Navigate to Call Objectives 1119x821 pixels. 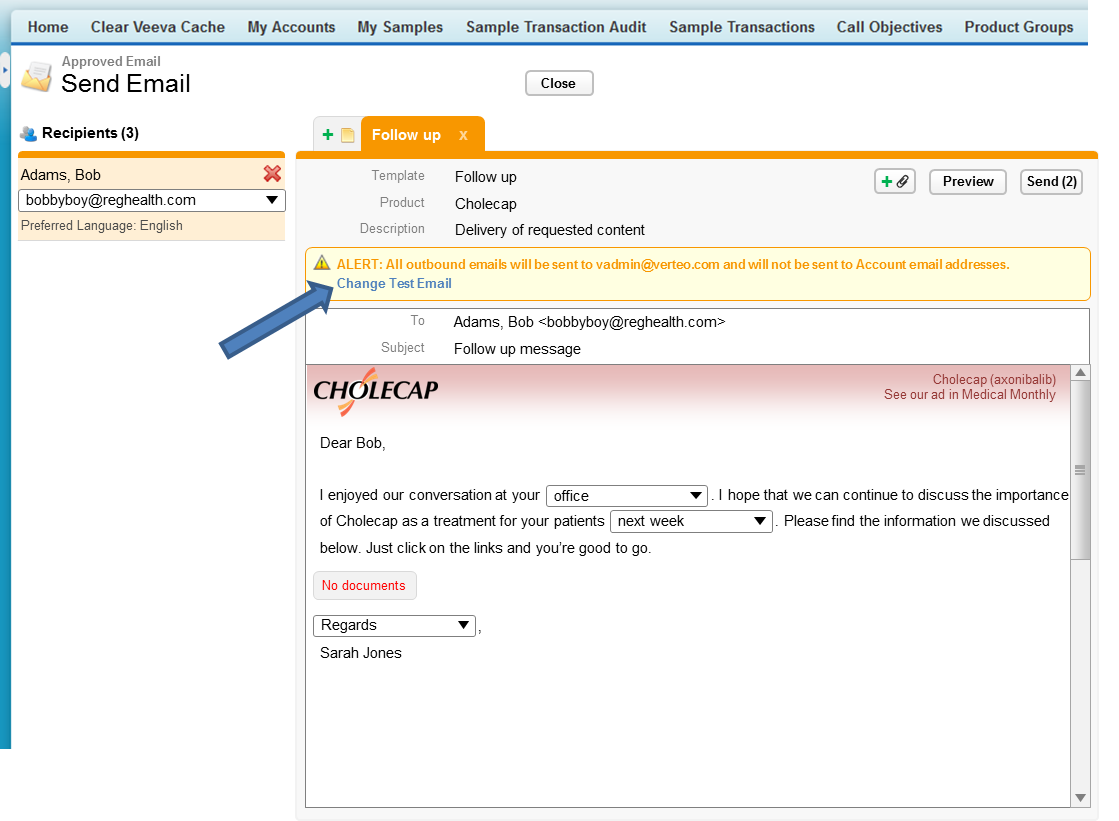click(x=889, y=27)
